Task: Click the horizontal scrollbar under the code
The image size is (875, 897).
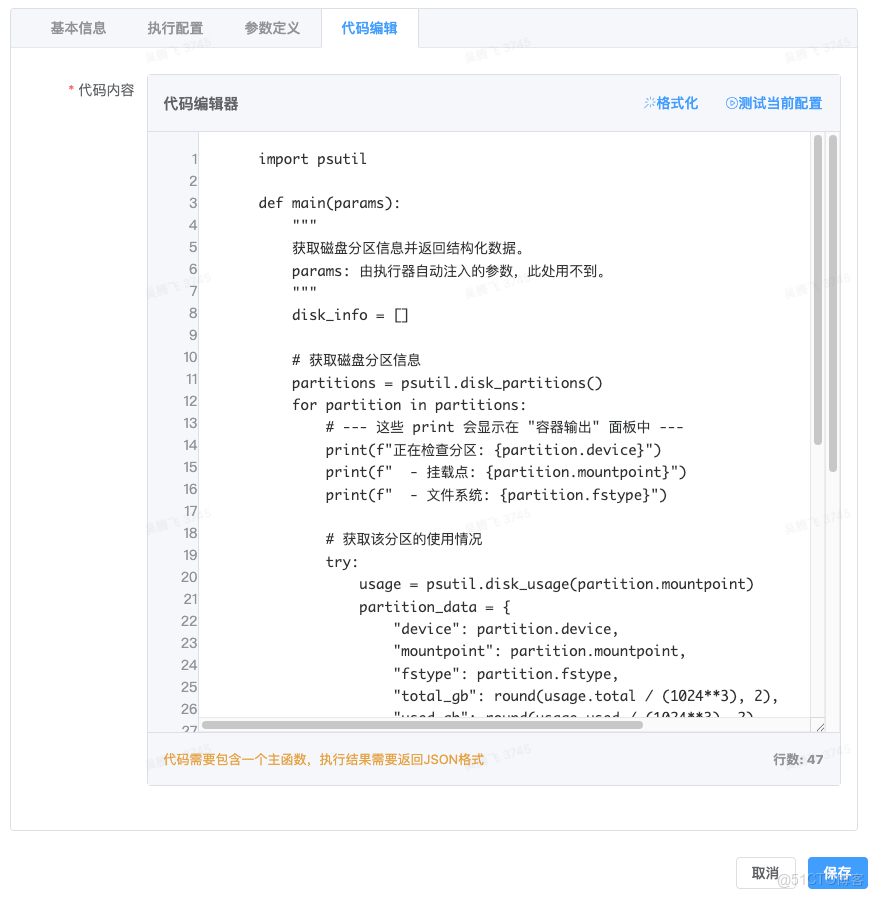Action: tap(422, 725)
